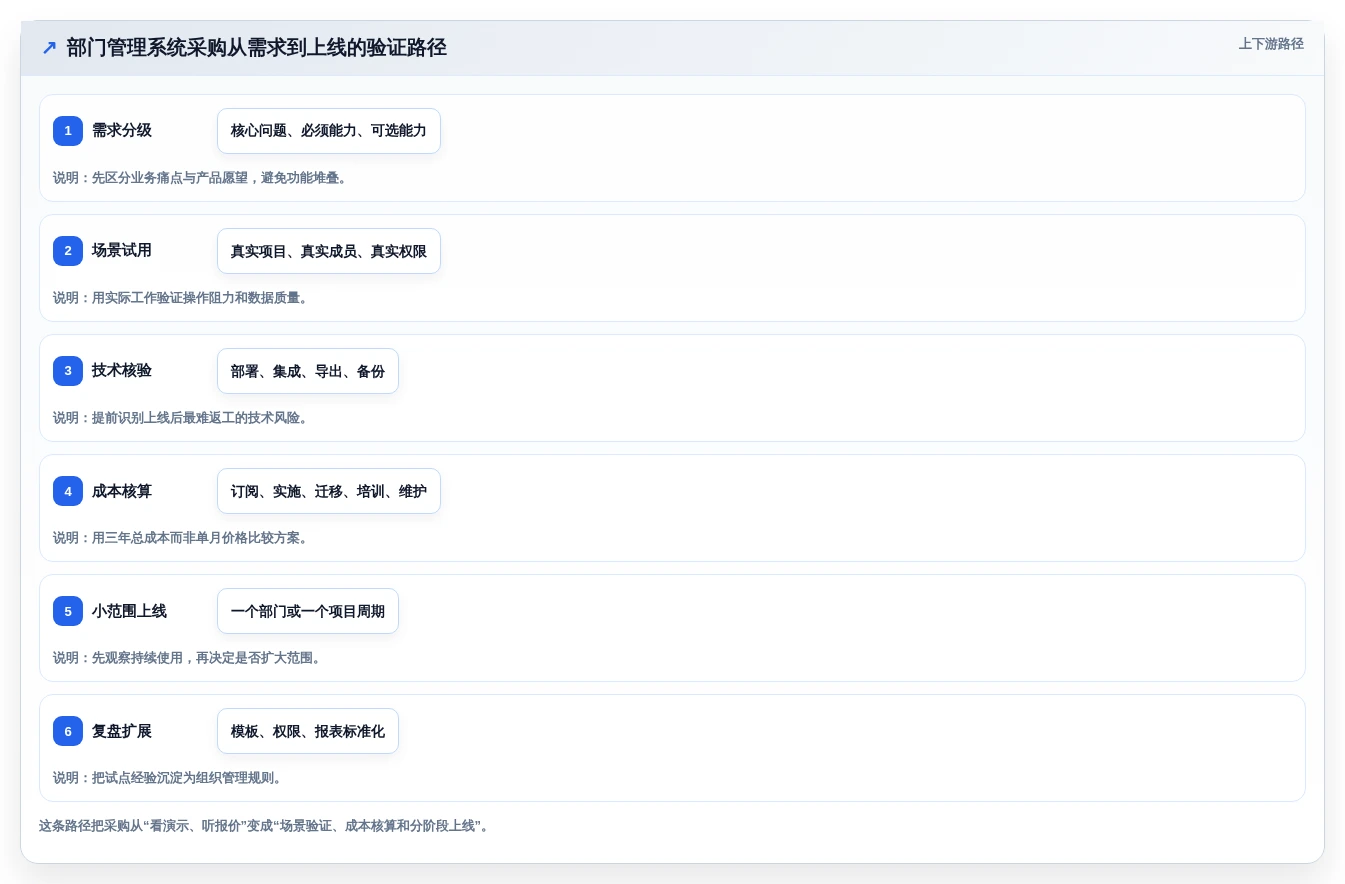Click the 一个部门或一个项目周期 chip
The width and height of the screenshot is (1345, 884).
[x=308, y=611]
